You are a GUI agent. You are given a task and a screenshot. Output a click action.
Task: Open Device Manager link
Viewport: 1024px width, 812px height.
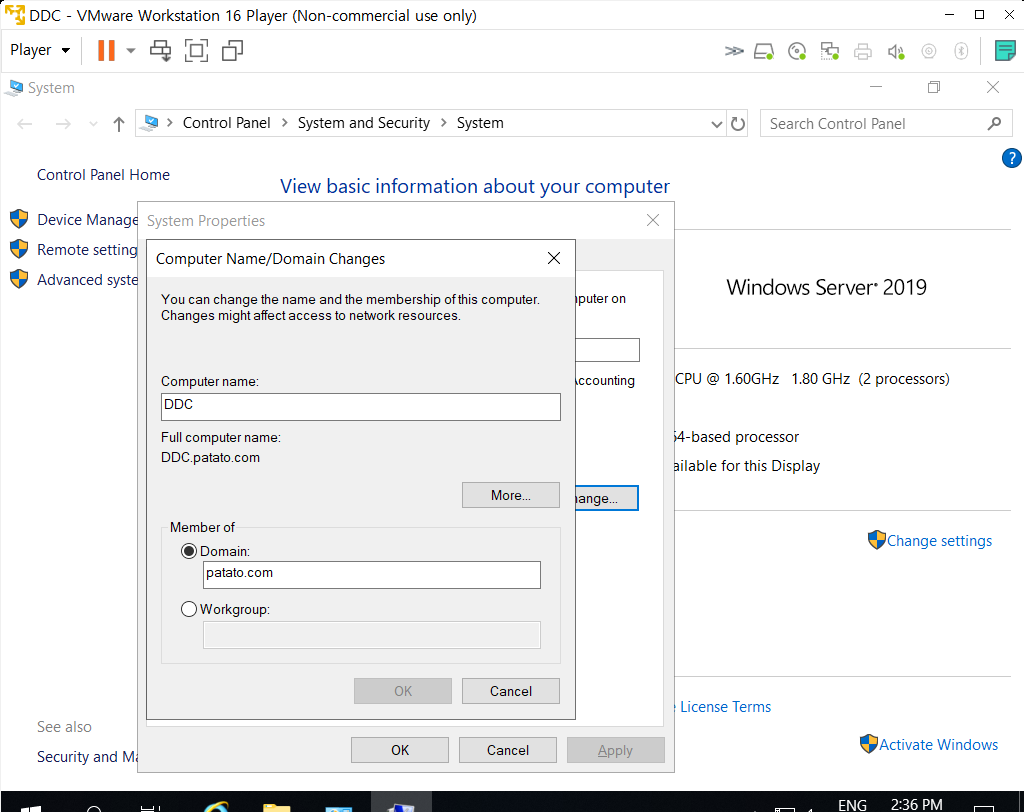click(88, 219)
